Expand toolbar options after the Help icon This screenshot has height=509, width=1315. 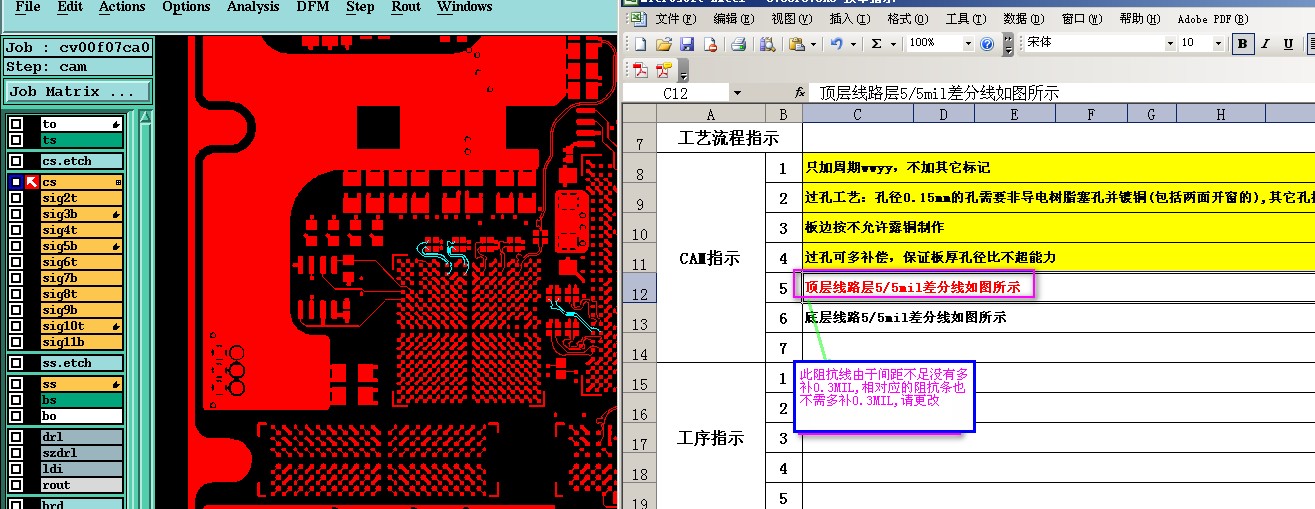[1008, 45]
